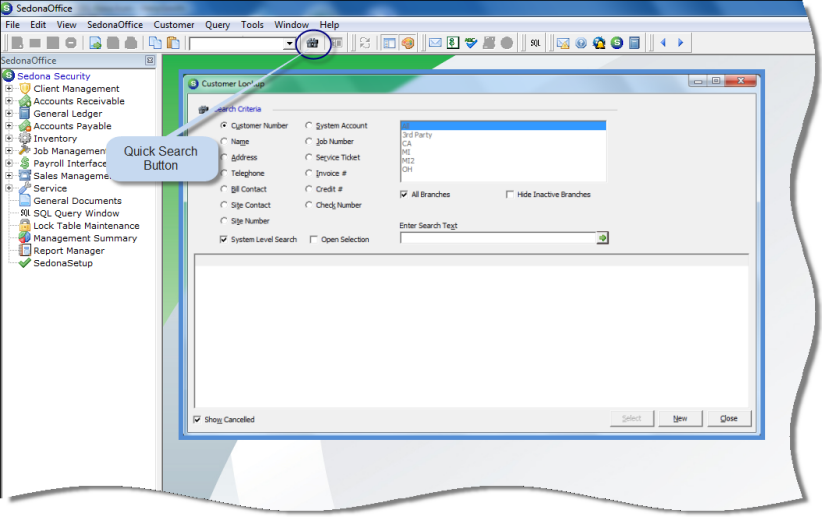Open Report Manager in the tree
This screenshot has width=822, height=517.
tap(69, 251)
